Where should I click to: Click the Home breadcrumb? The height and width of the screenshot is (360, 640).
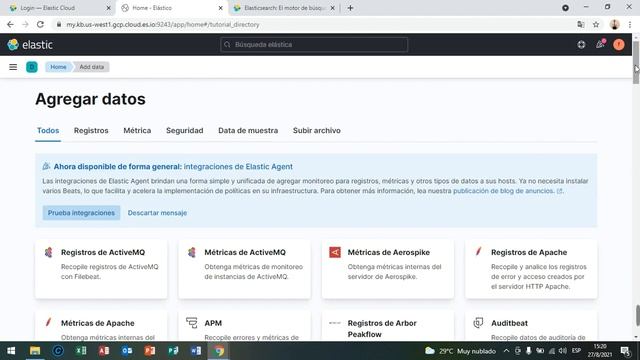[58, 67]
